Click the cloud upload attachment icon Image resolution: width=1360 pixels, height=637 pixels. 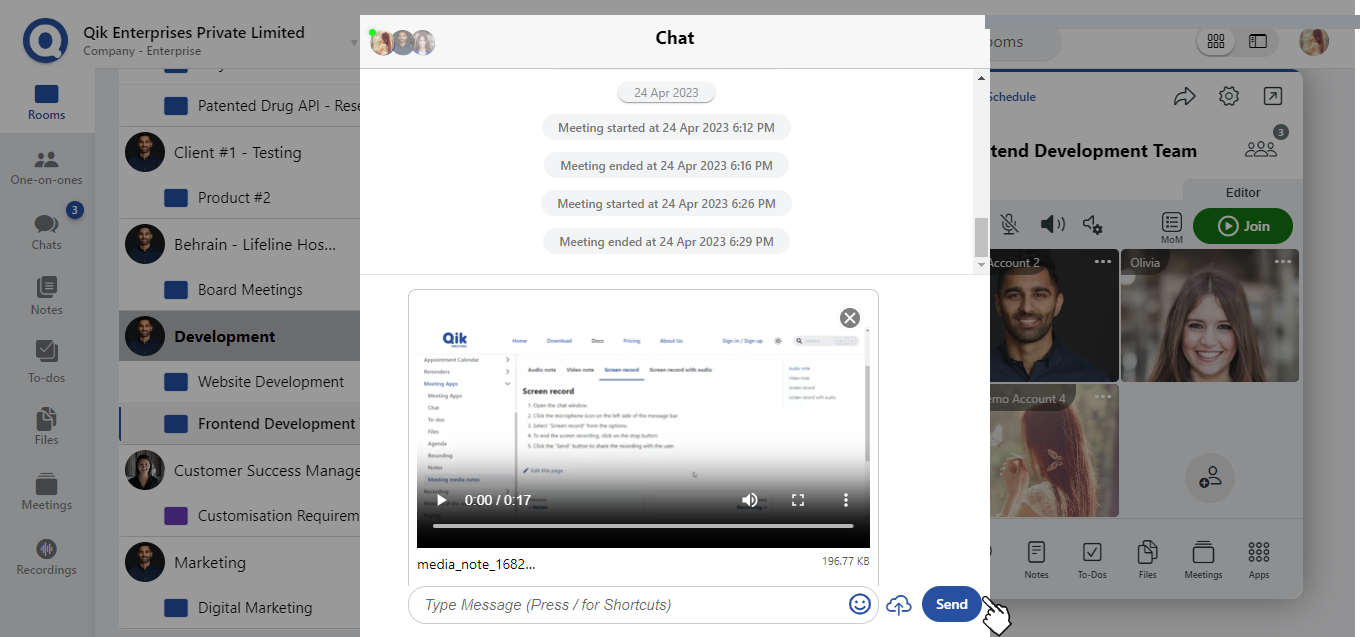[899, 604]
